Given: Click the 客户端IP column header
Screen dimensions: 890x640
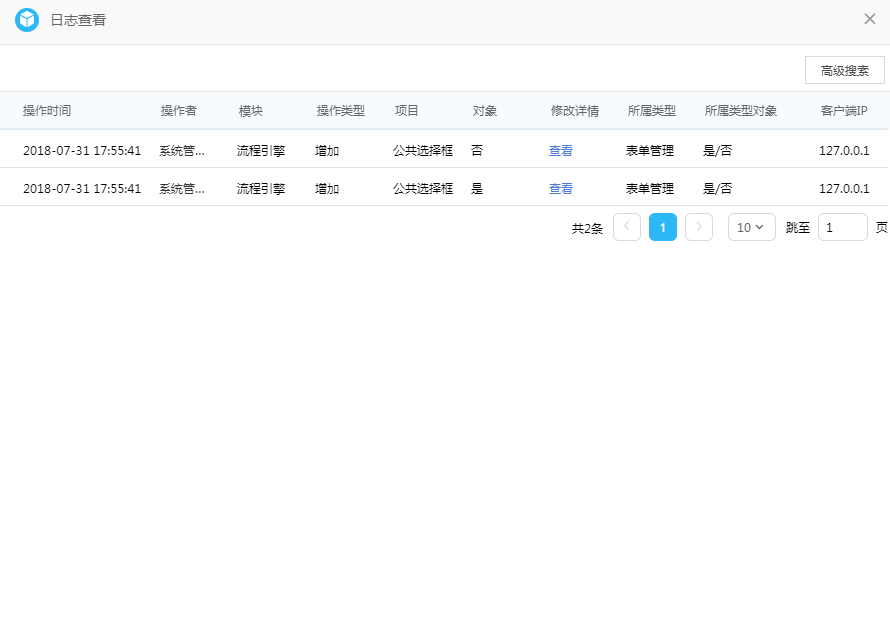Looking at the screenshot, I should 844,111.
